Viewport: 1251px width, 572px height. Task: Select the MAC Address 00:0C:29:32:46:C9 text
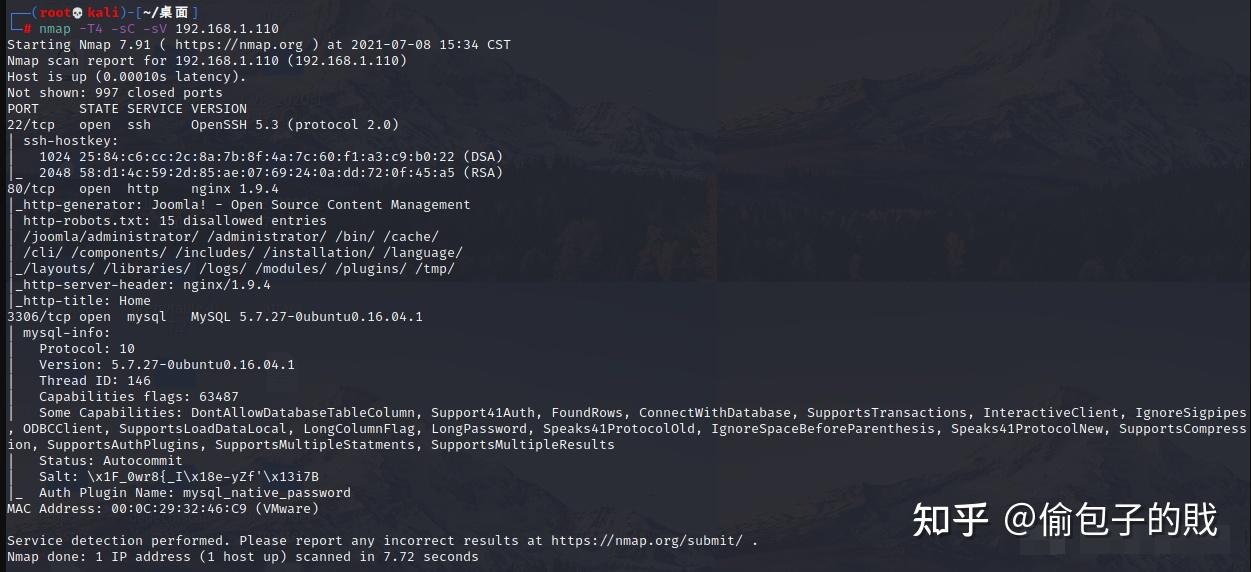pos(163,508)
